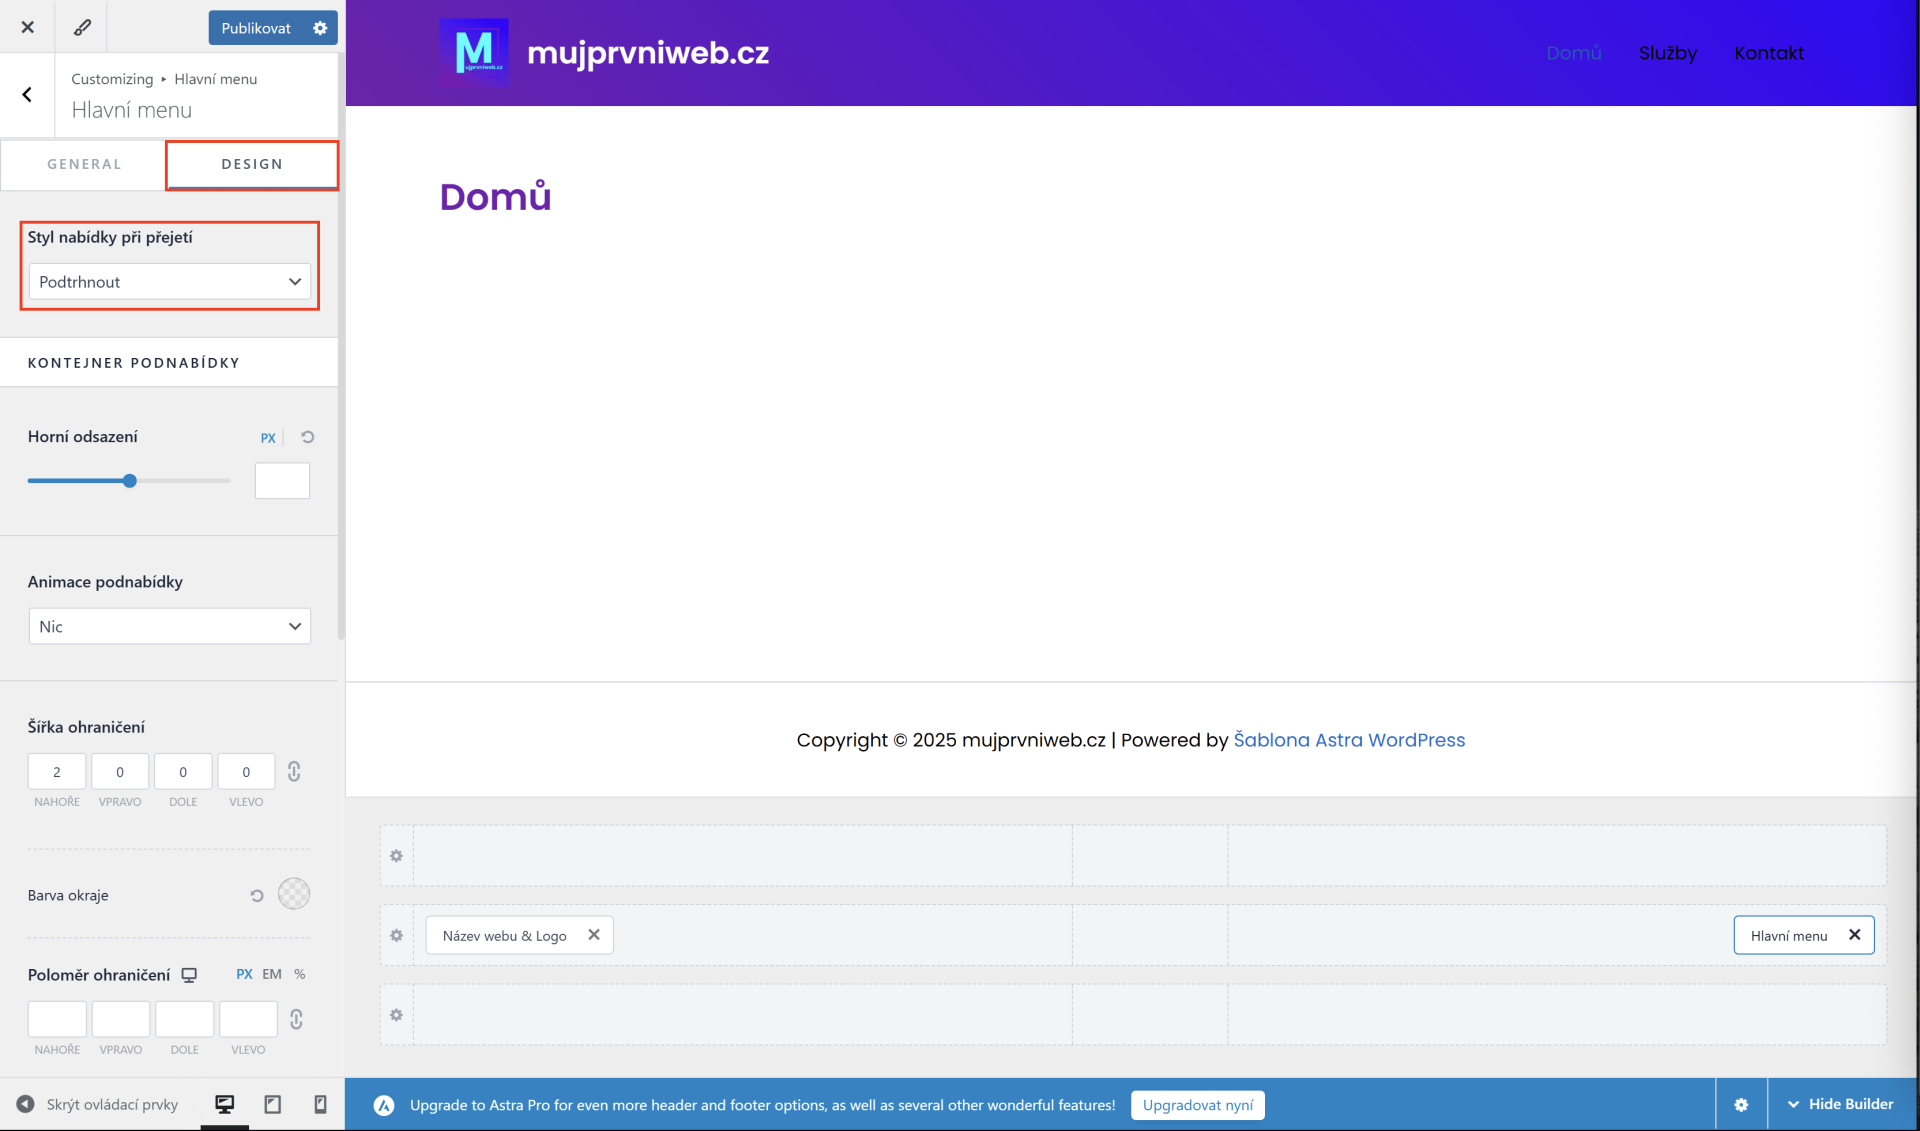Screen dimensions: 1920x1131
Task: Reset the Horní odsazení value
Action: [x=308, y=437]
